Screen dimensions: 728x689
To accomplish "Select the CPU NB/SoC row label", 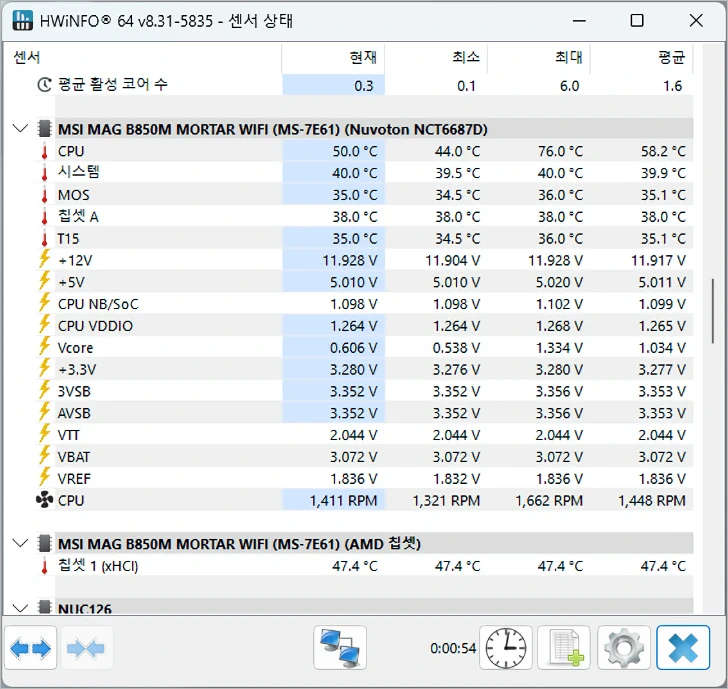I will tap(98, 304).
